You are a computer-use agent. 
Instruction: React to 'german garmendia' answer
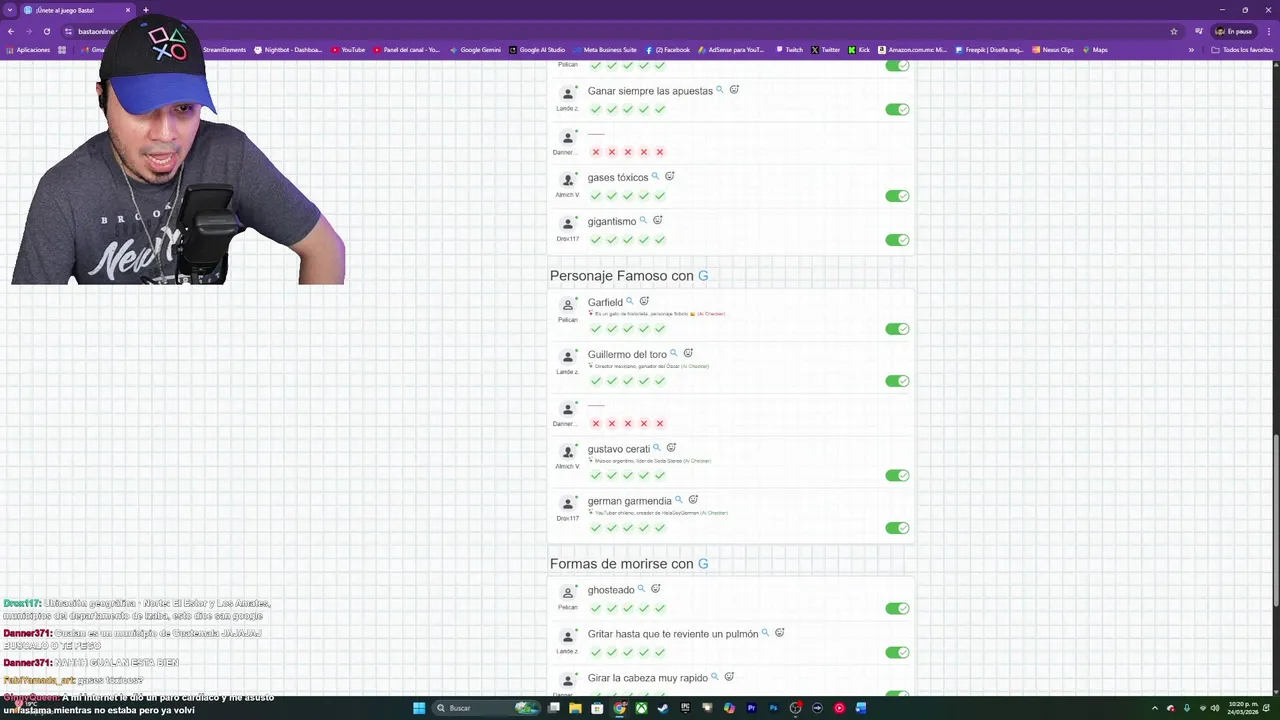693,500
